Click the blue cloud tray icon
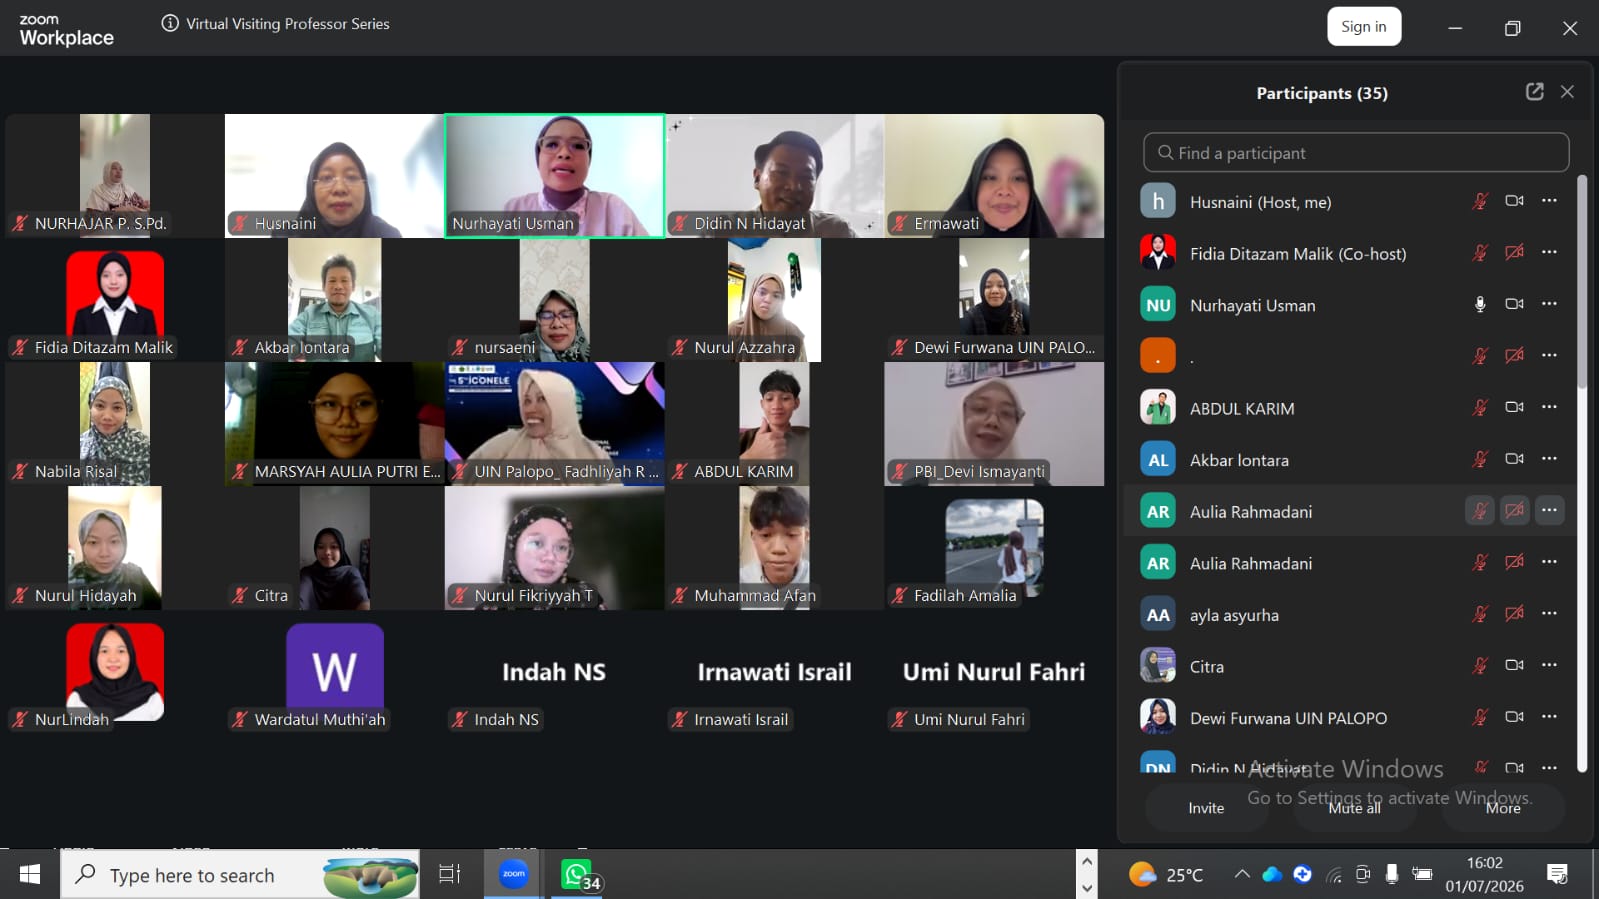The height and width of the screenshot is (899, 1599). [x=1272, y=875]
